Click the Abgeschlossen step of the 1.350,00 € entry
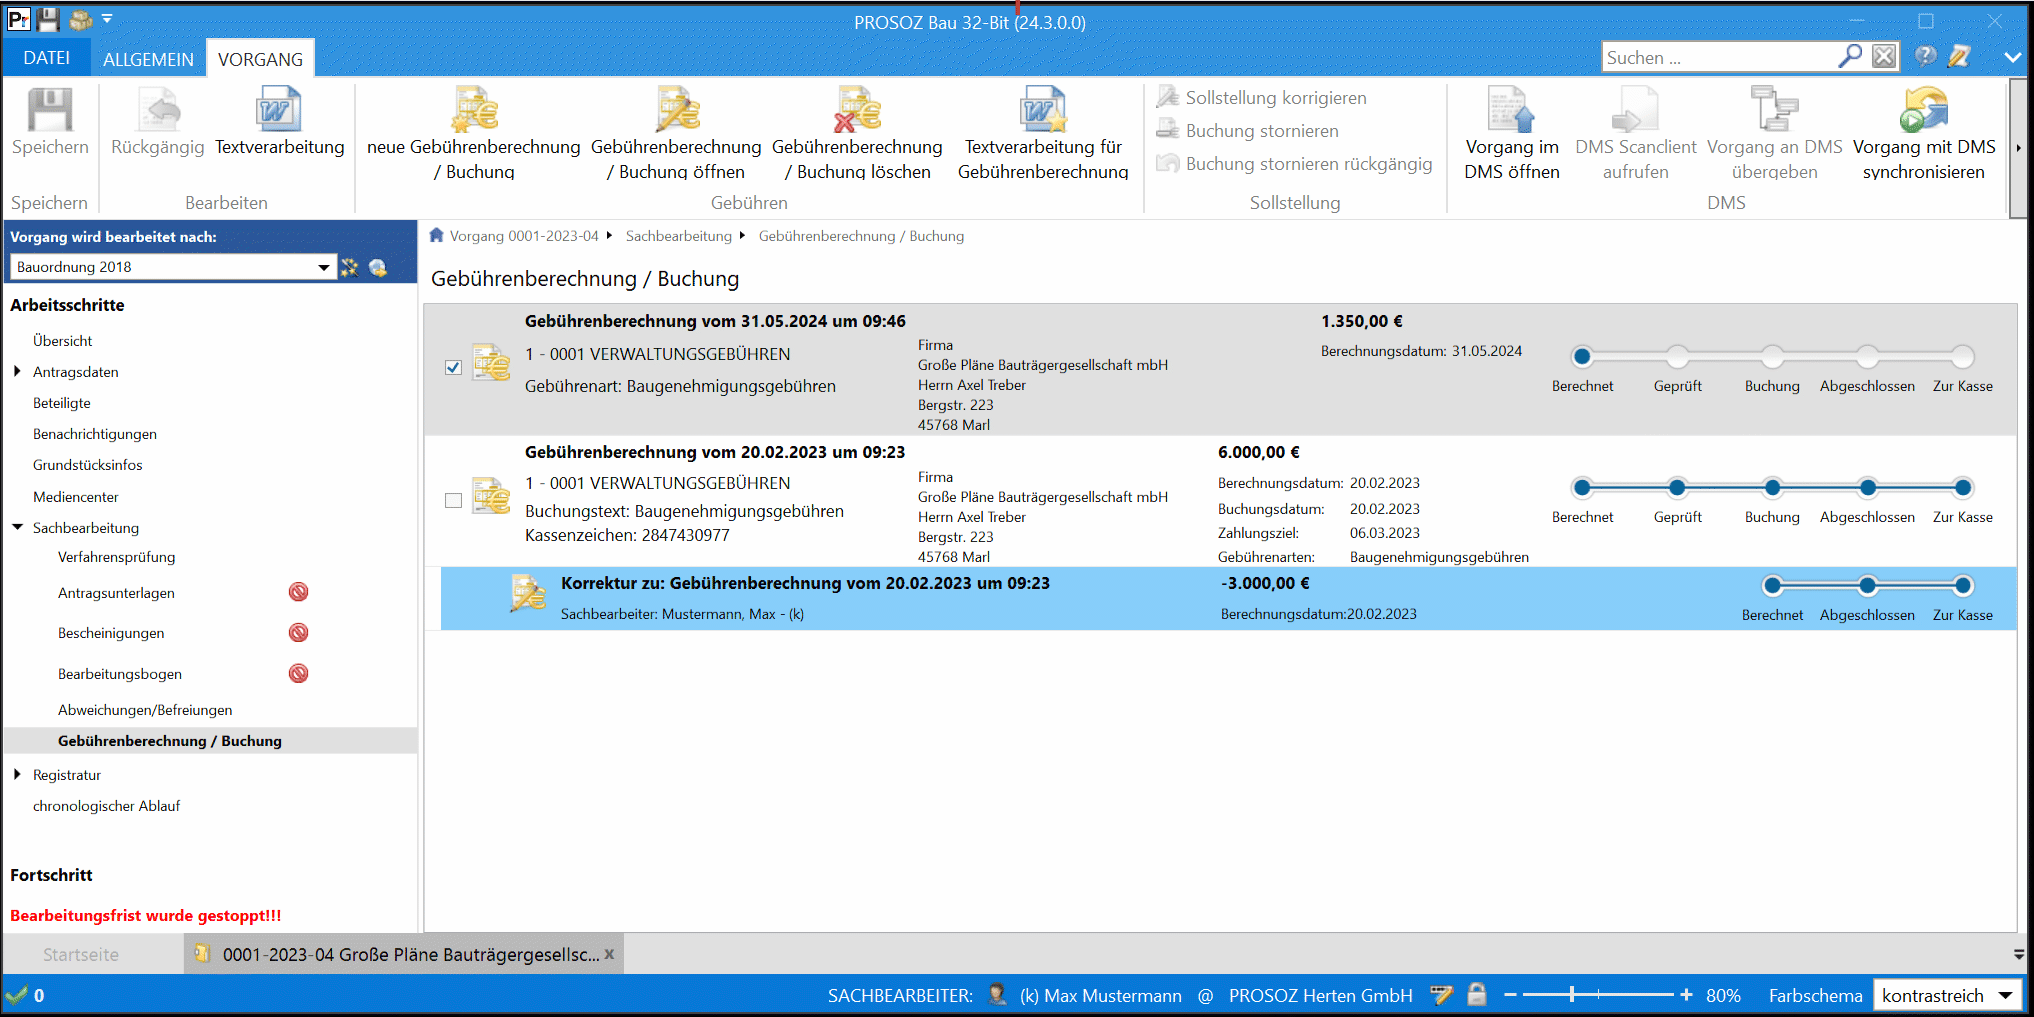The image size is (2034, 1017). (1867, 356)
